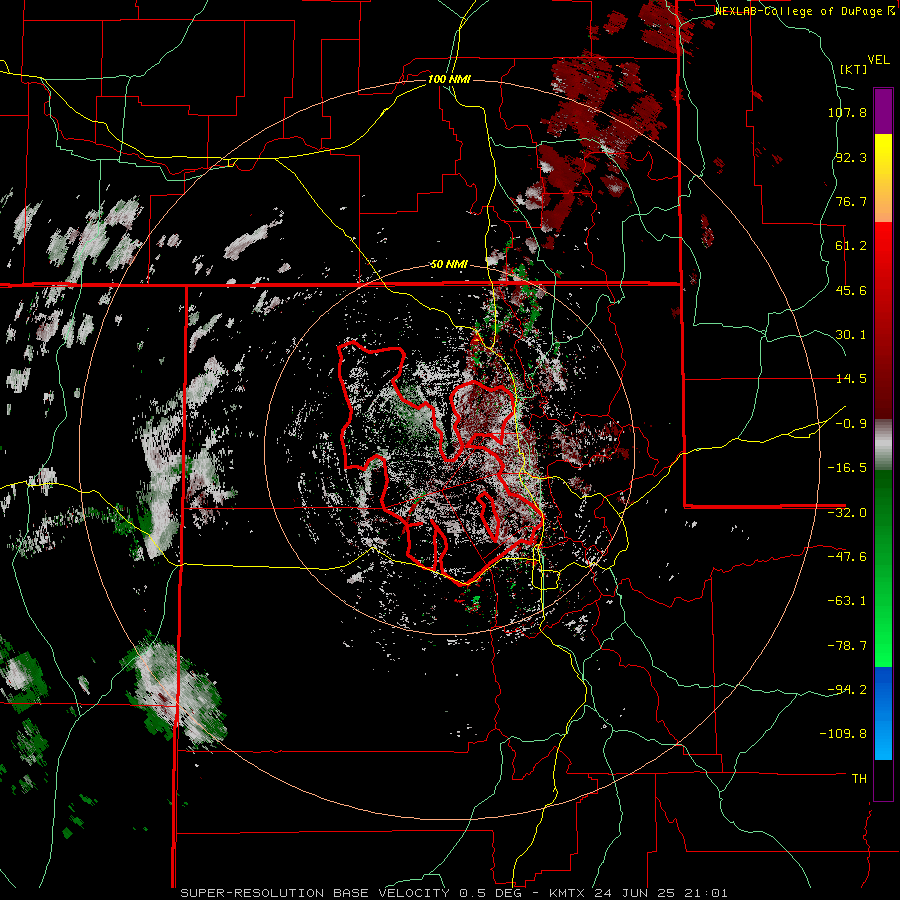
Task: Click the 14.5 scale value
Action: (x=851, y=379)
